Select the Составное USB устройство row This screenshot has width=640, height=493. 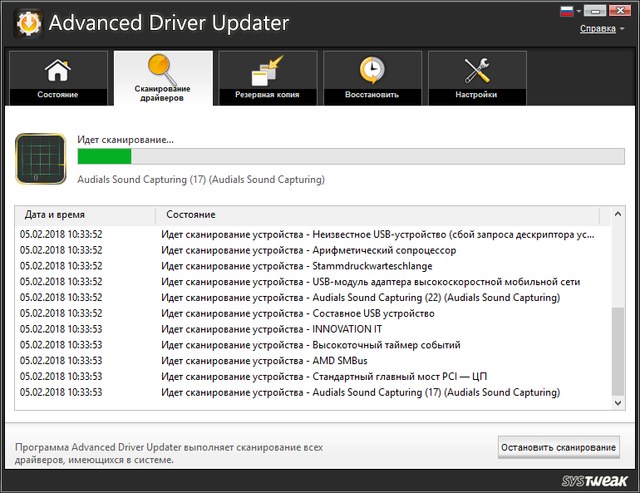[313, 313]
